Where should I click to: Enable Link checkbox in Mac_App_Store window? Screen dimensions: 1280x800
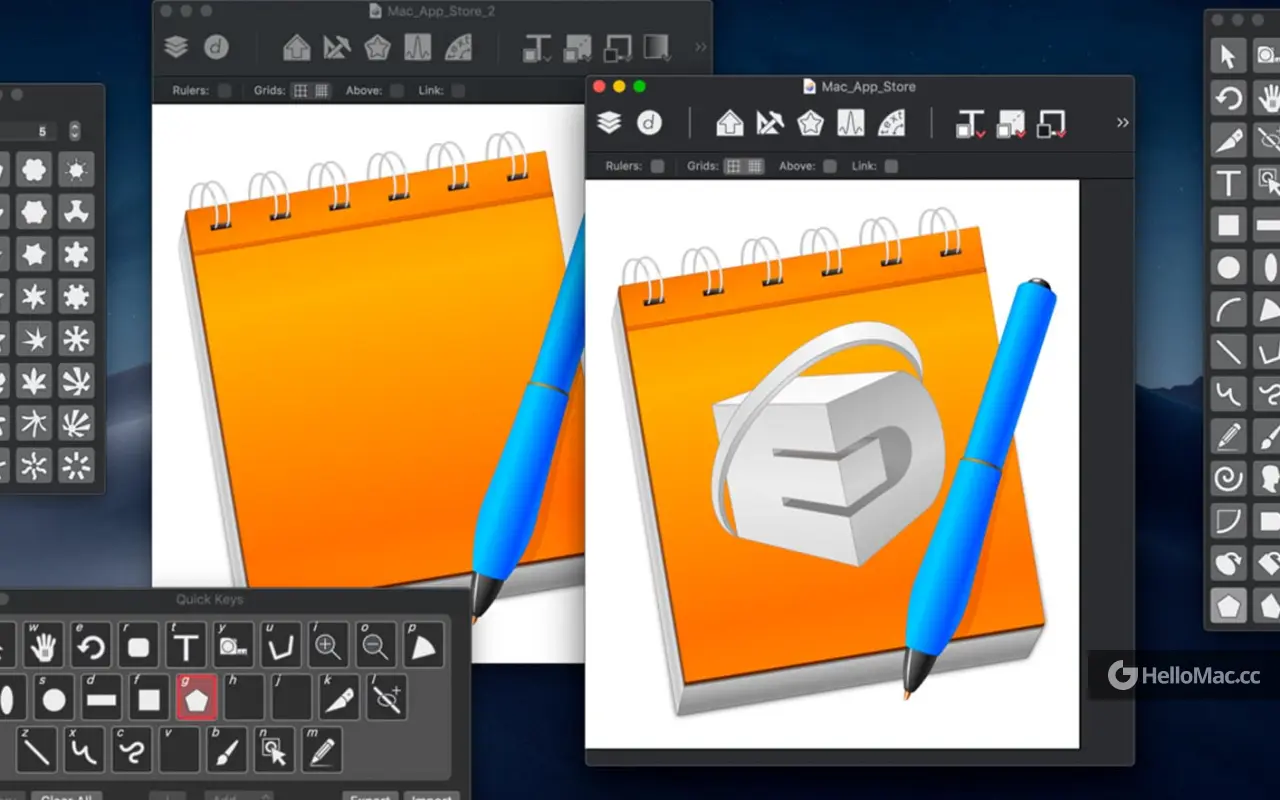(x=890, y=166)
